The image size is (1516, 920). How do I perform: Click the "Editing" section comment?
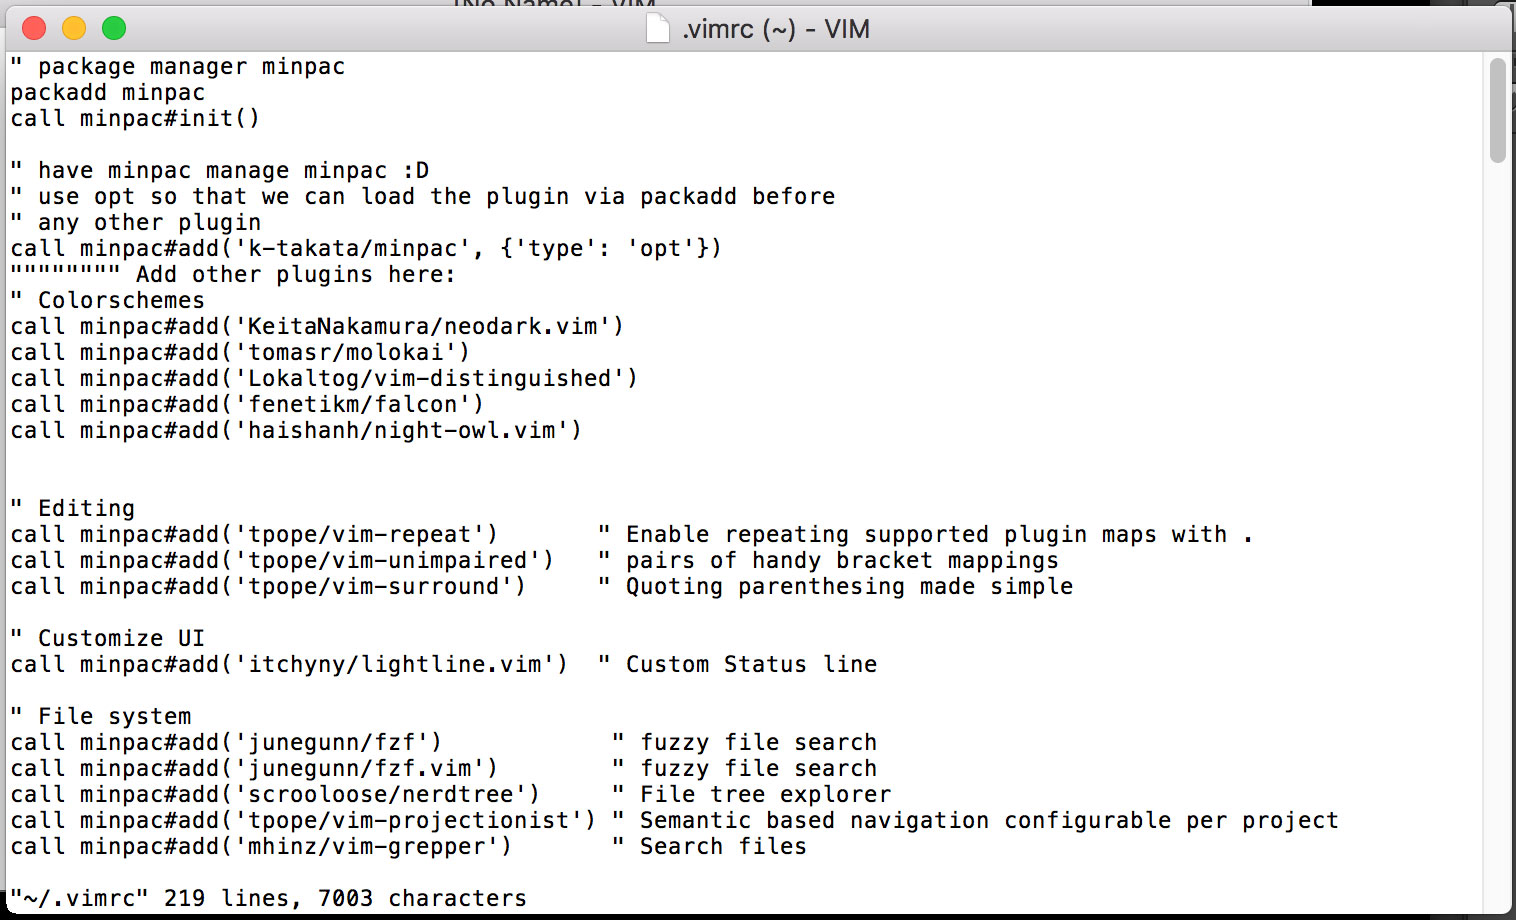pos(86,509)
